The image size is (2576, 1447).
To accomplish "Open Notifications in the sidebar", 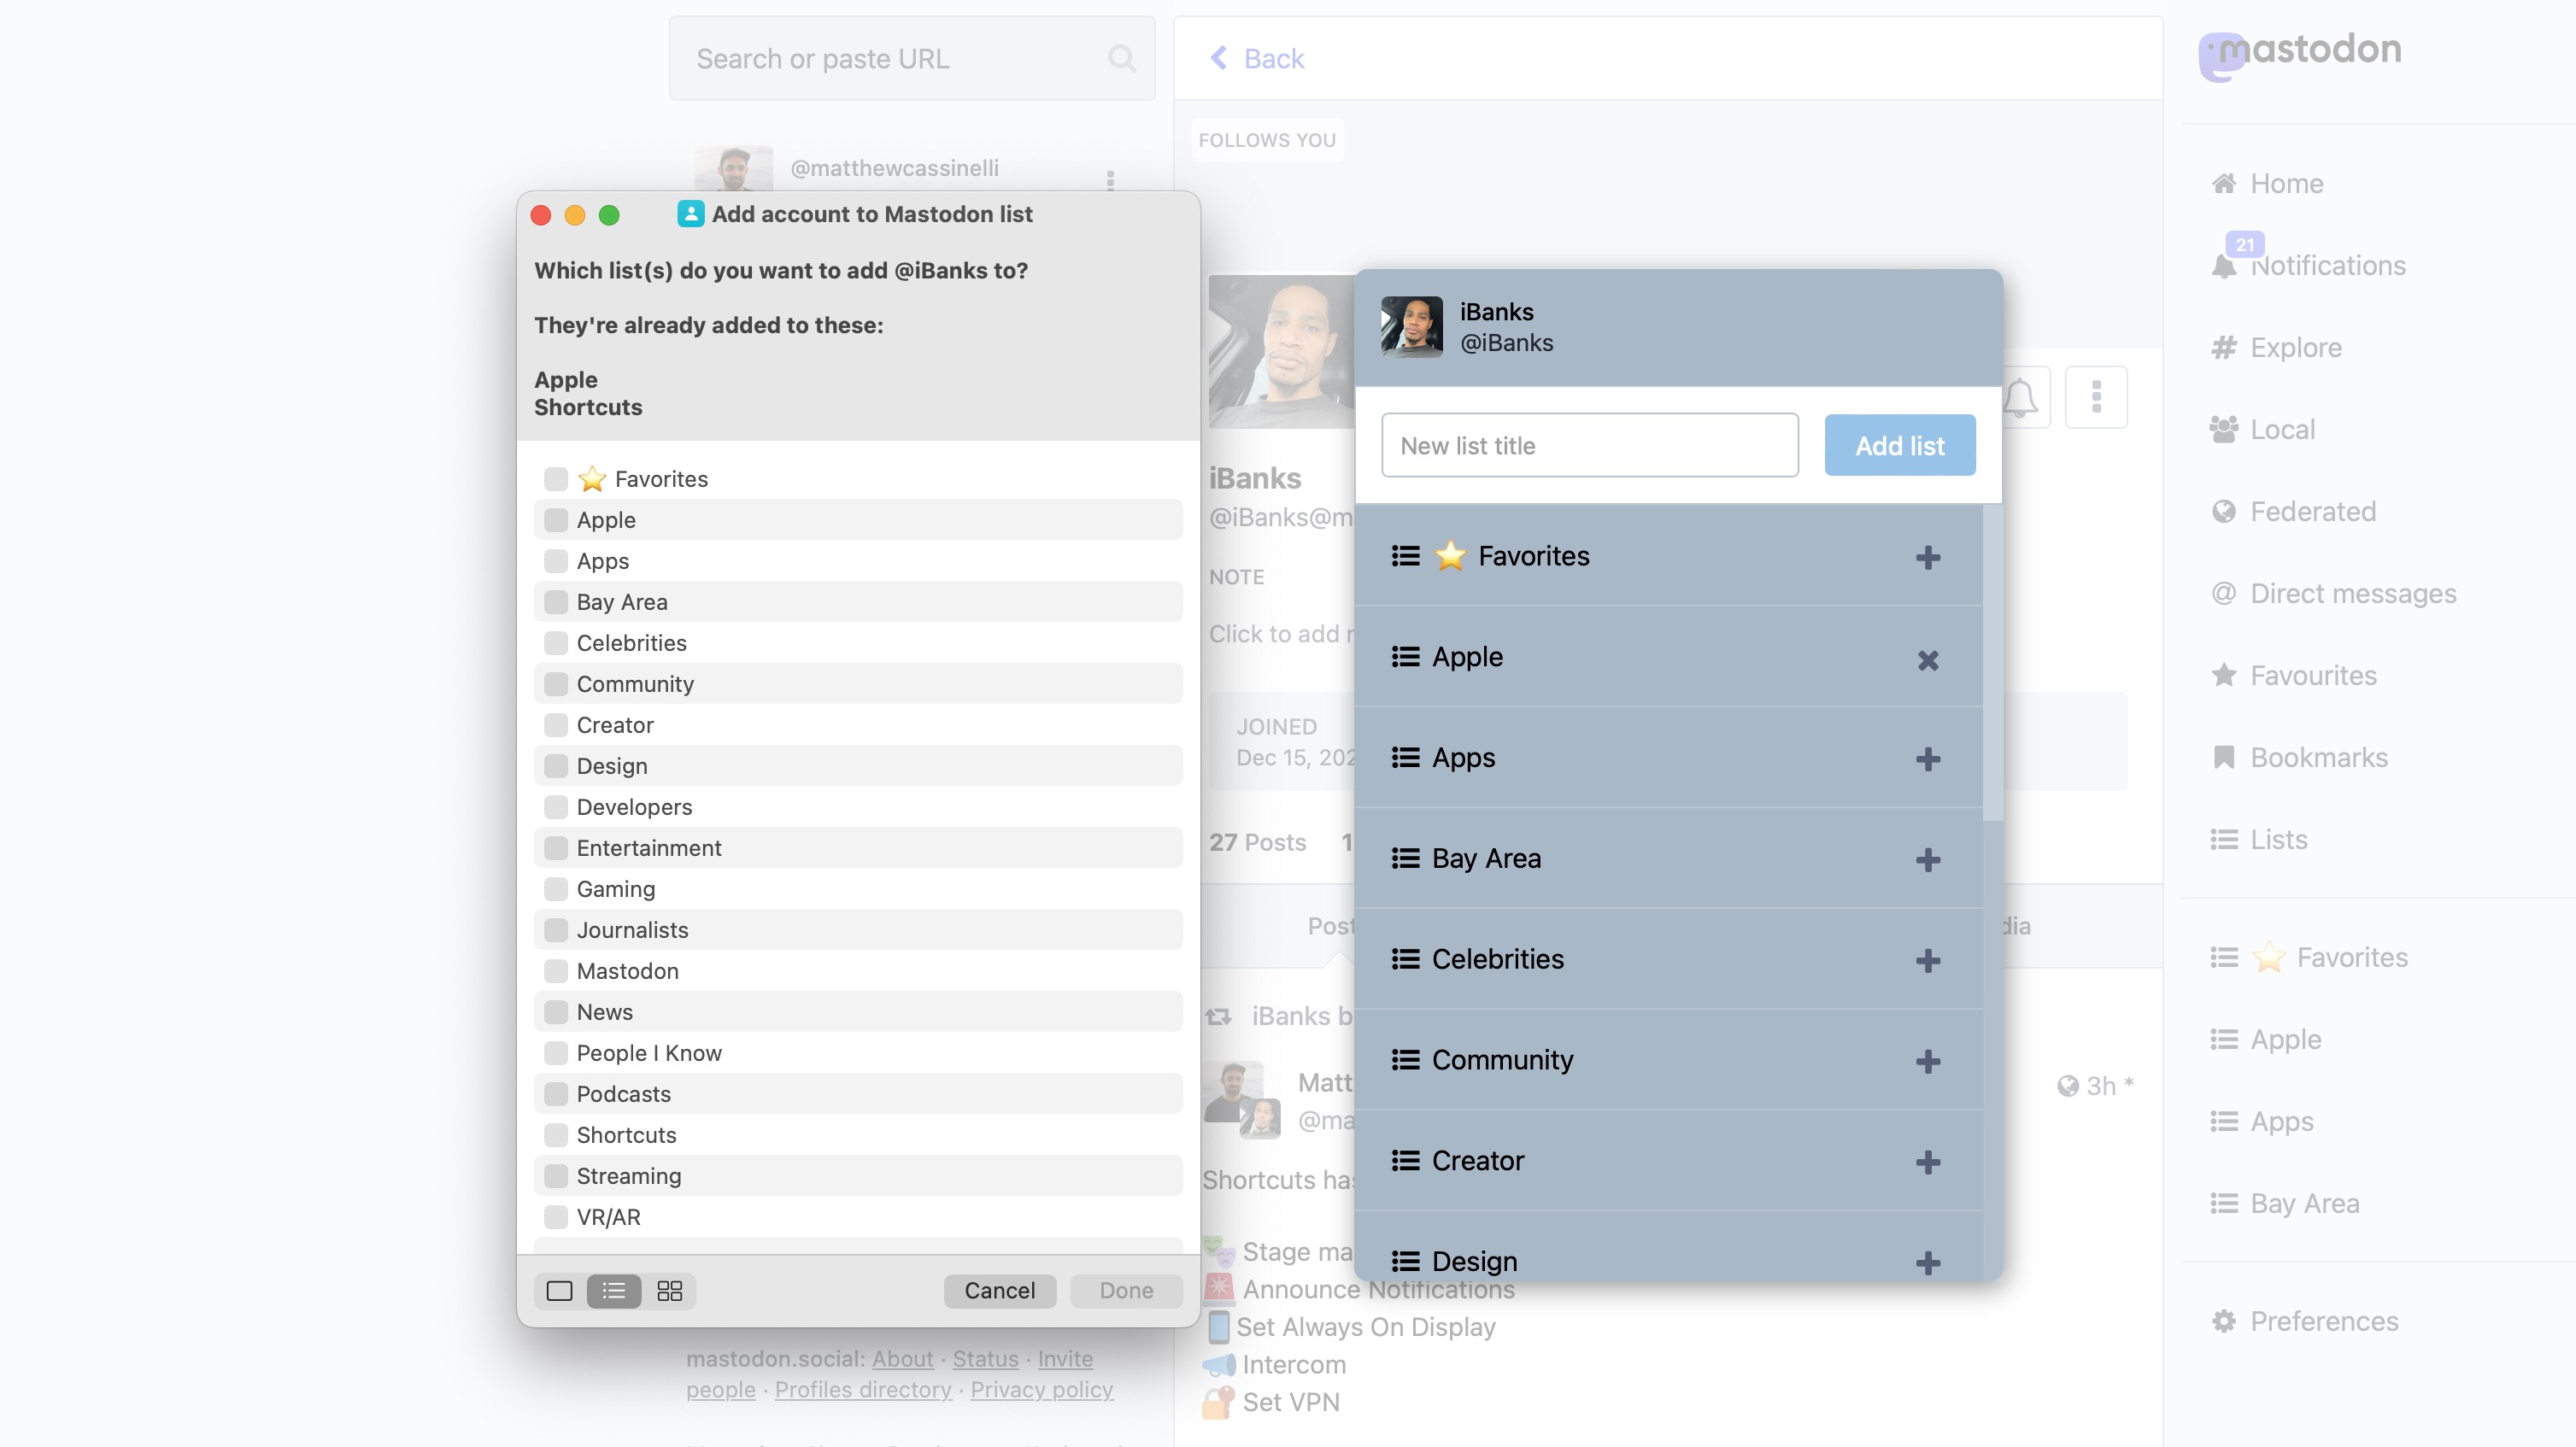I will [x=2309, y=266].
